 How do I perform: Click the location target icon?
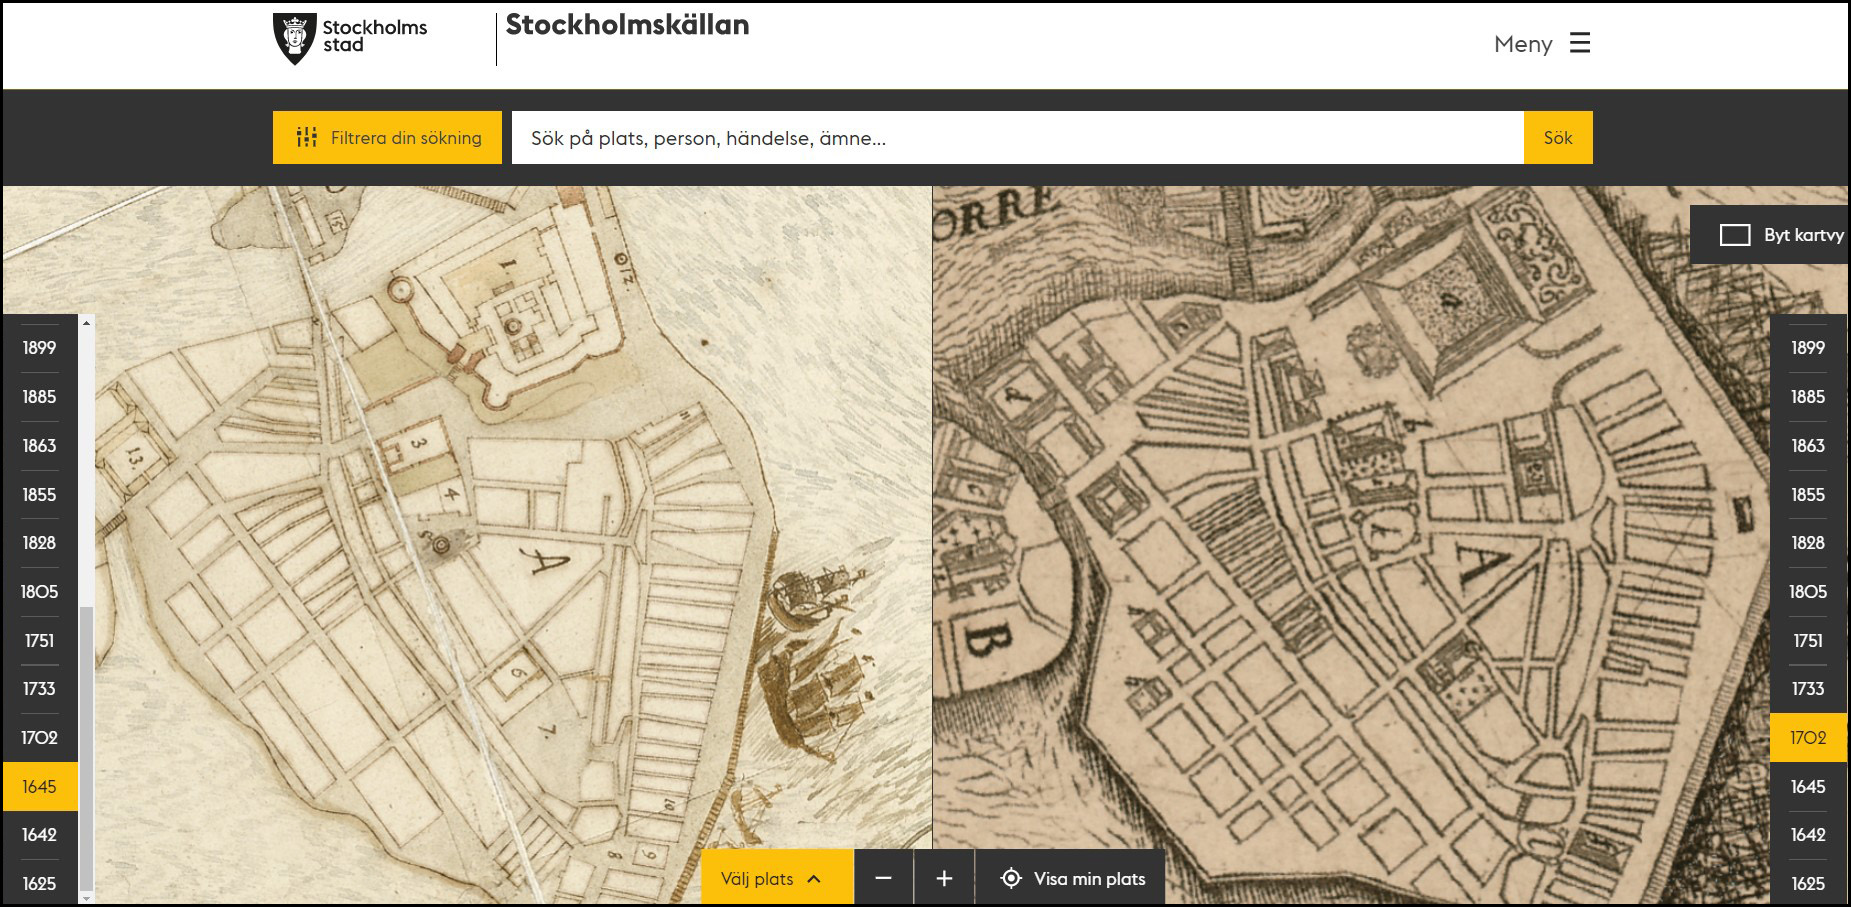(1011, 878)
